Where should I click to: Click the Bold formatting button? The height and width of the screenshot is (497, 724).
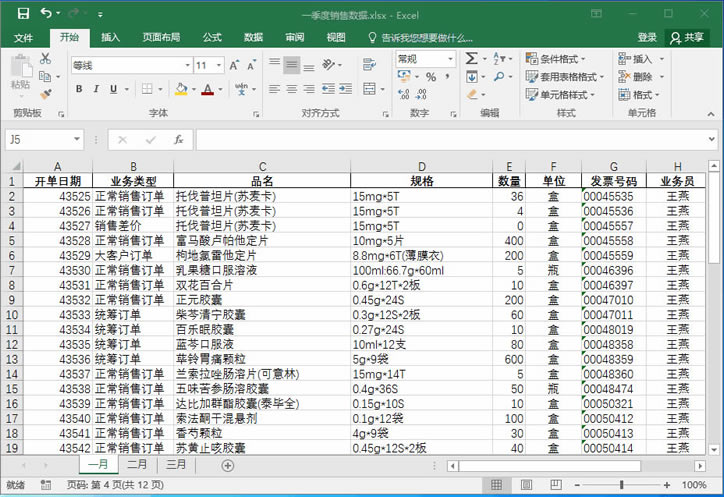79,89
